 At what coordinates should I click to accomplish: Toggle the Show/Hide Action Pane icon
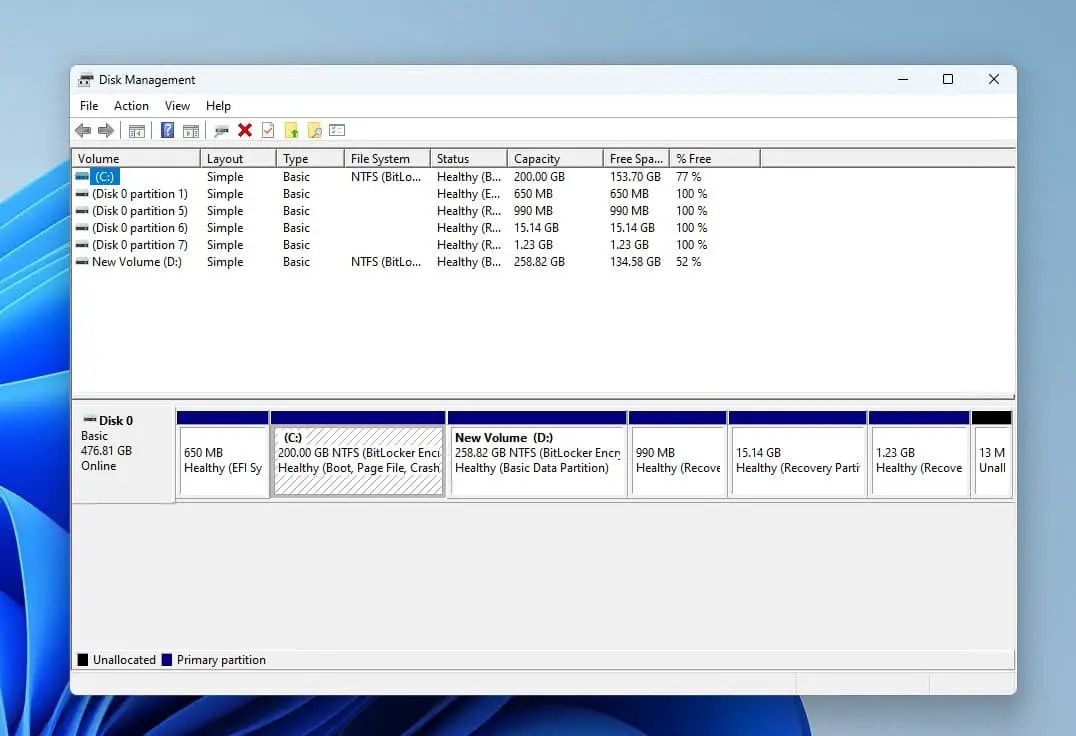click(x=191, y=130)
